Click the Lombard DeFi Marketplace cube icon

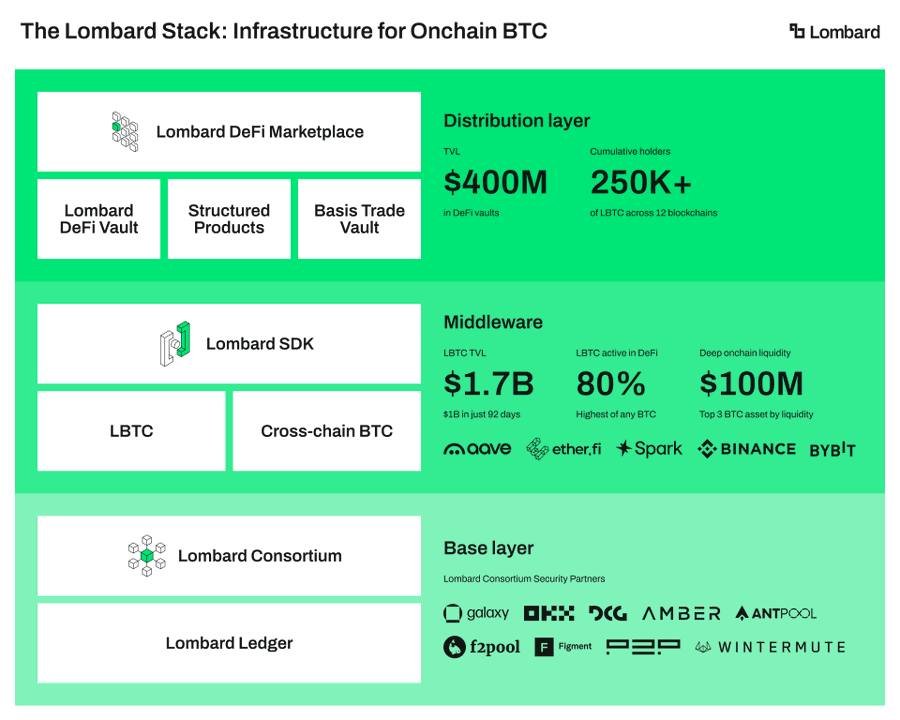[125, 131]
